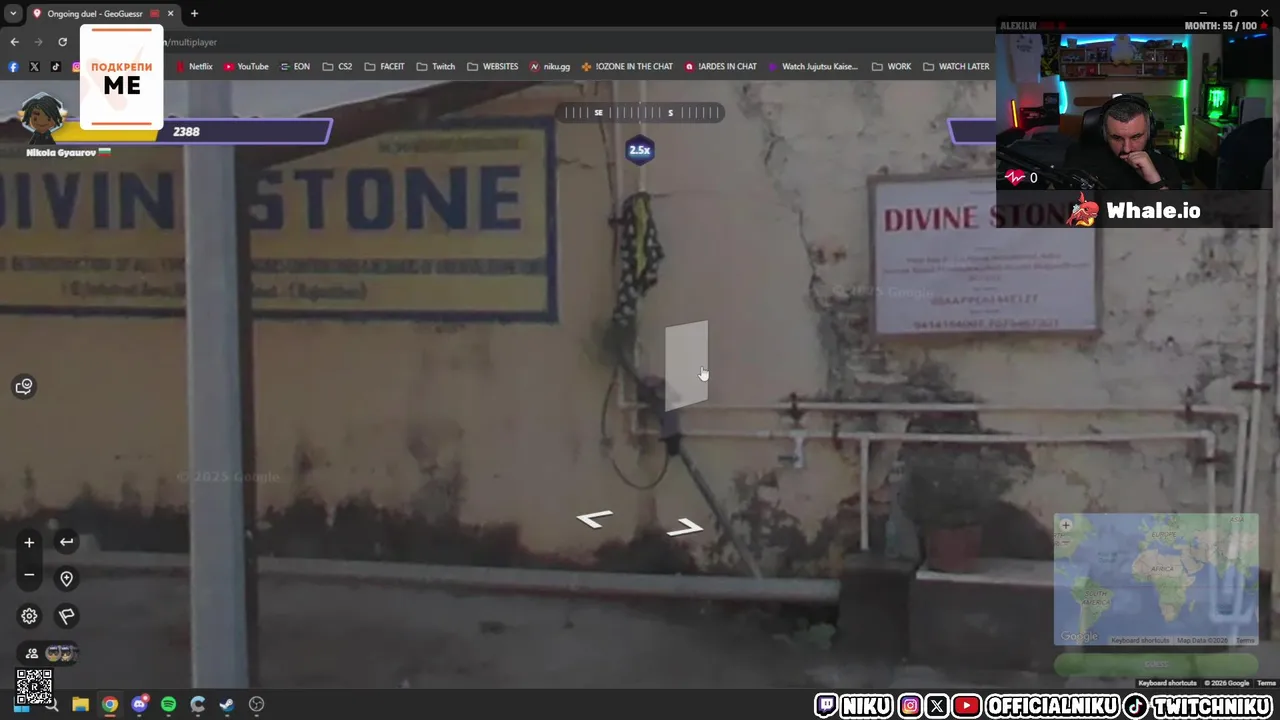Open !OZONE IN THE CHAT bookmark
Image resolution: width=1280 pixels, height=720 pixels.
(627, 67)
